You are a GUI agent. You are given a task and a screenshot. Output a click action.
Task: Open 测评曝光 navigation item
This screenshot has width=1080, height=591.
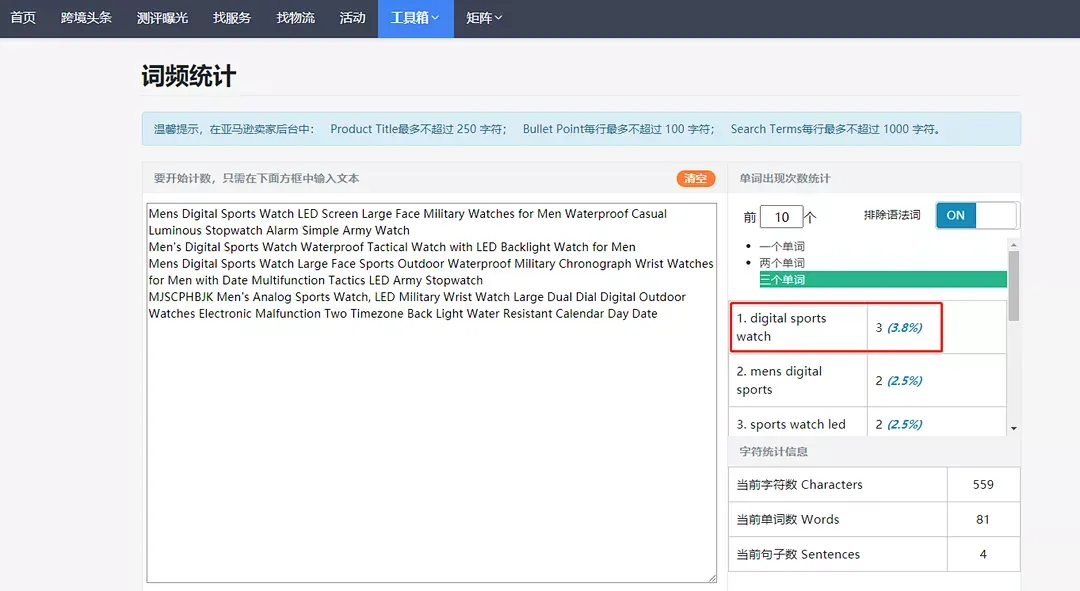[162, 19]
